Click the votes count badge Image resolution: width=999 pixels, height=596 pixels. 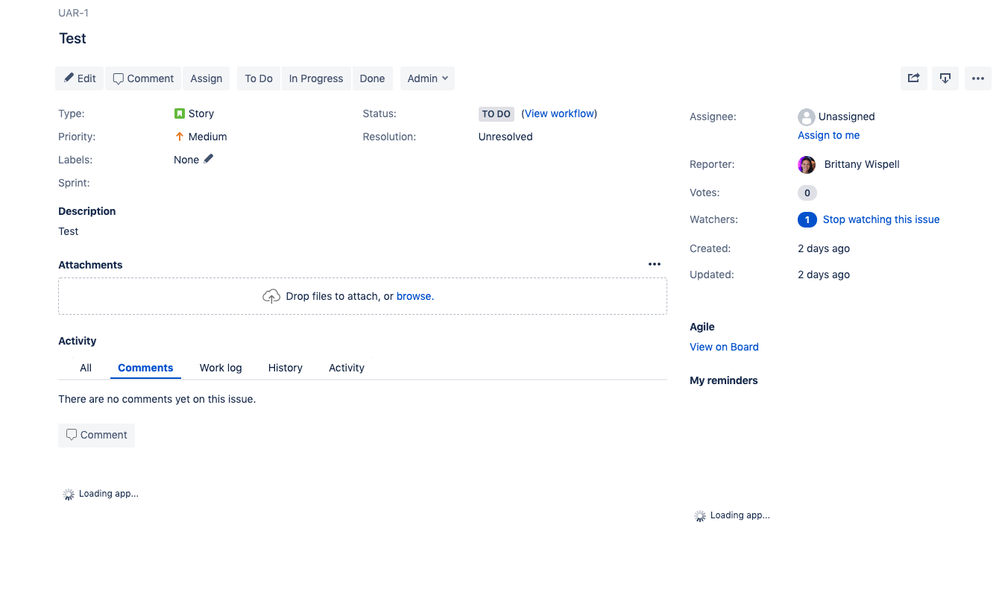[807, 193]
